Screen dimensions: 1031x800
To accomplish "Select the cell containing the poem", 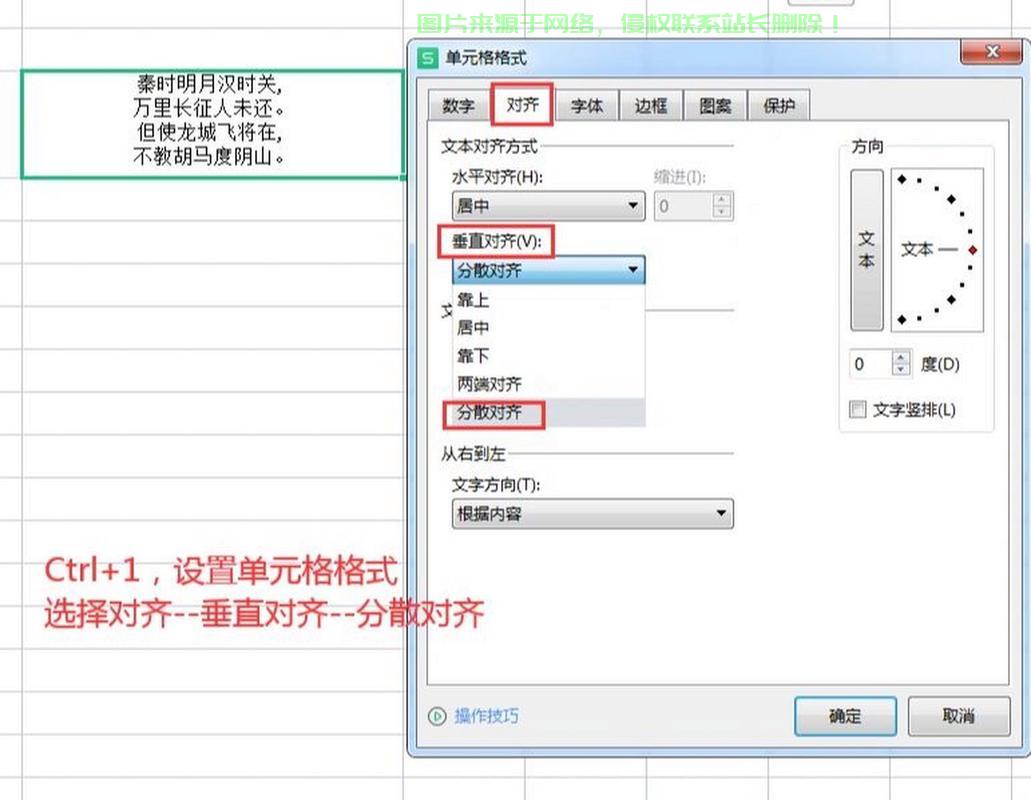I will [x=212, y=124].
